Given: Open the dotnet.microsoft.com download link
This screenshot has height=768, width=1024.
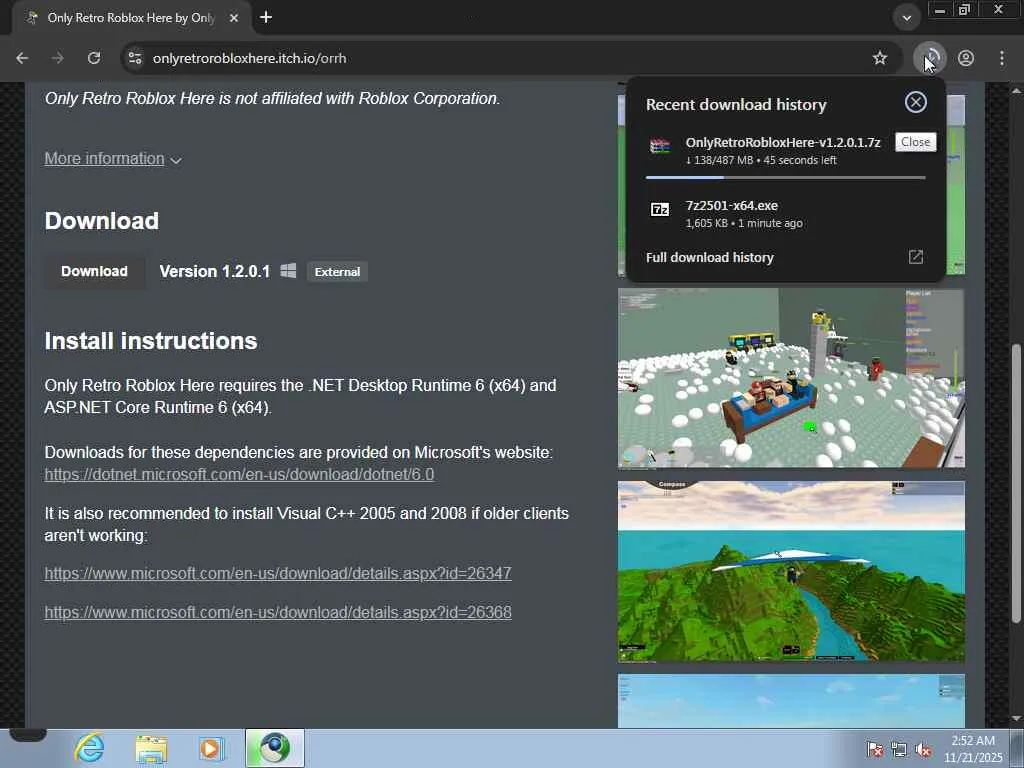Looking at the screenshot, I should [239, 474].
